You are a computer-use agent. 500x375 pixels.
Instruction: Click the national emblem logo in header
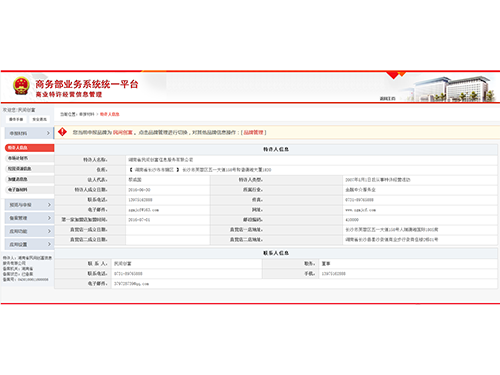21,86
